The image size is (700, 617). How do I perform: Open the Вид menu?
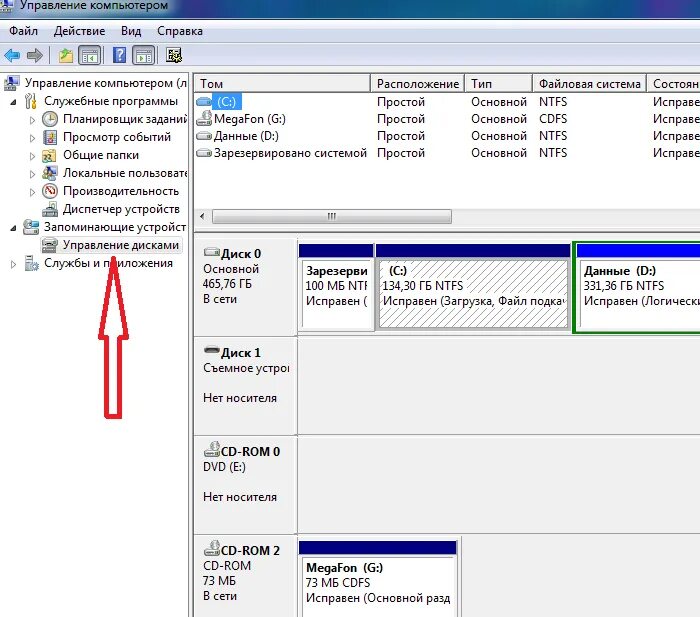click(131, 31)
